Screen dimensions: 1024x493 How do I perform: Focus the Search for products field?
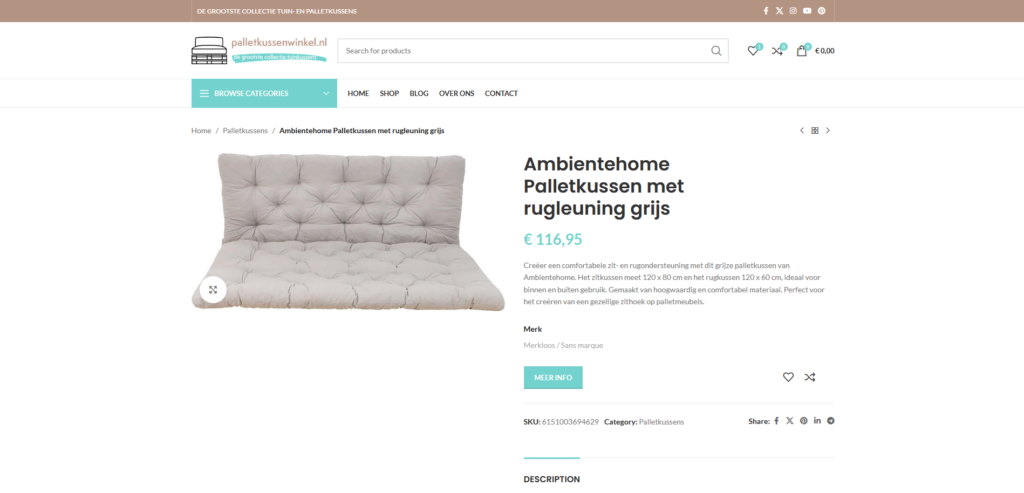522,51
